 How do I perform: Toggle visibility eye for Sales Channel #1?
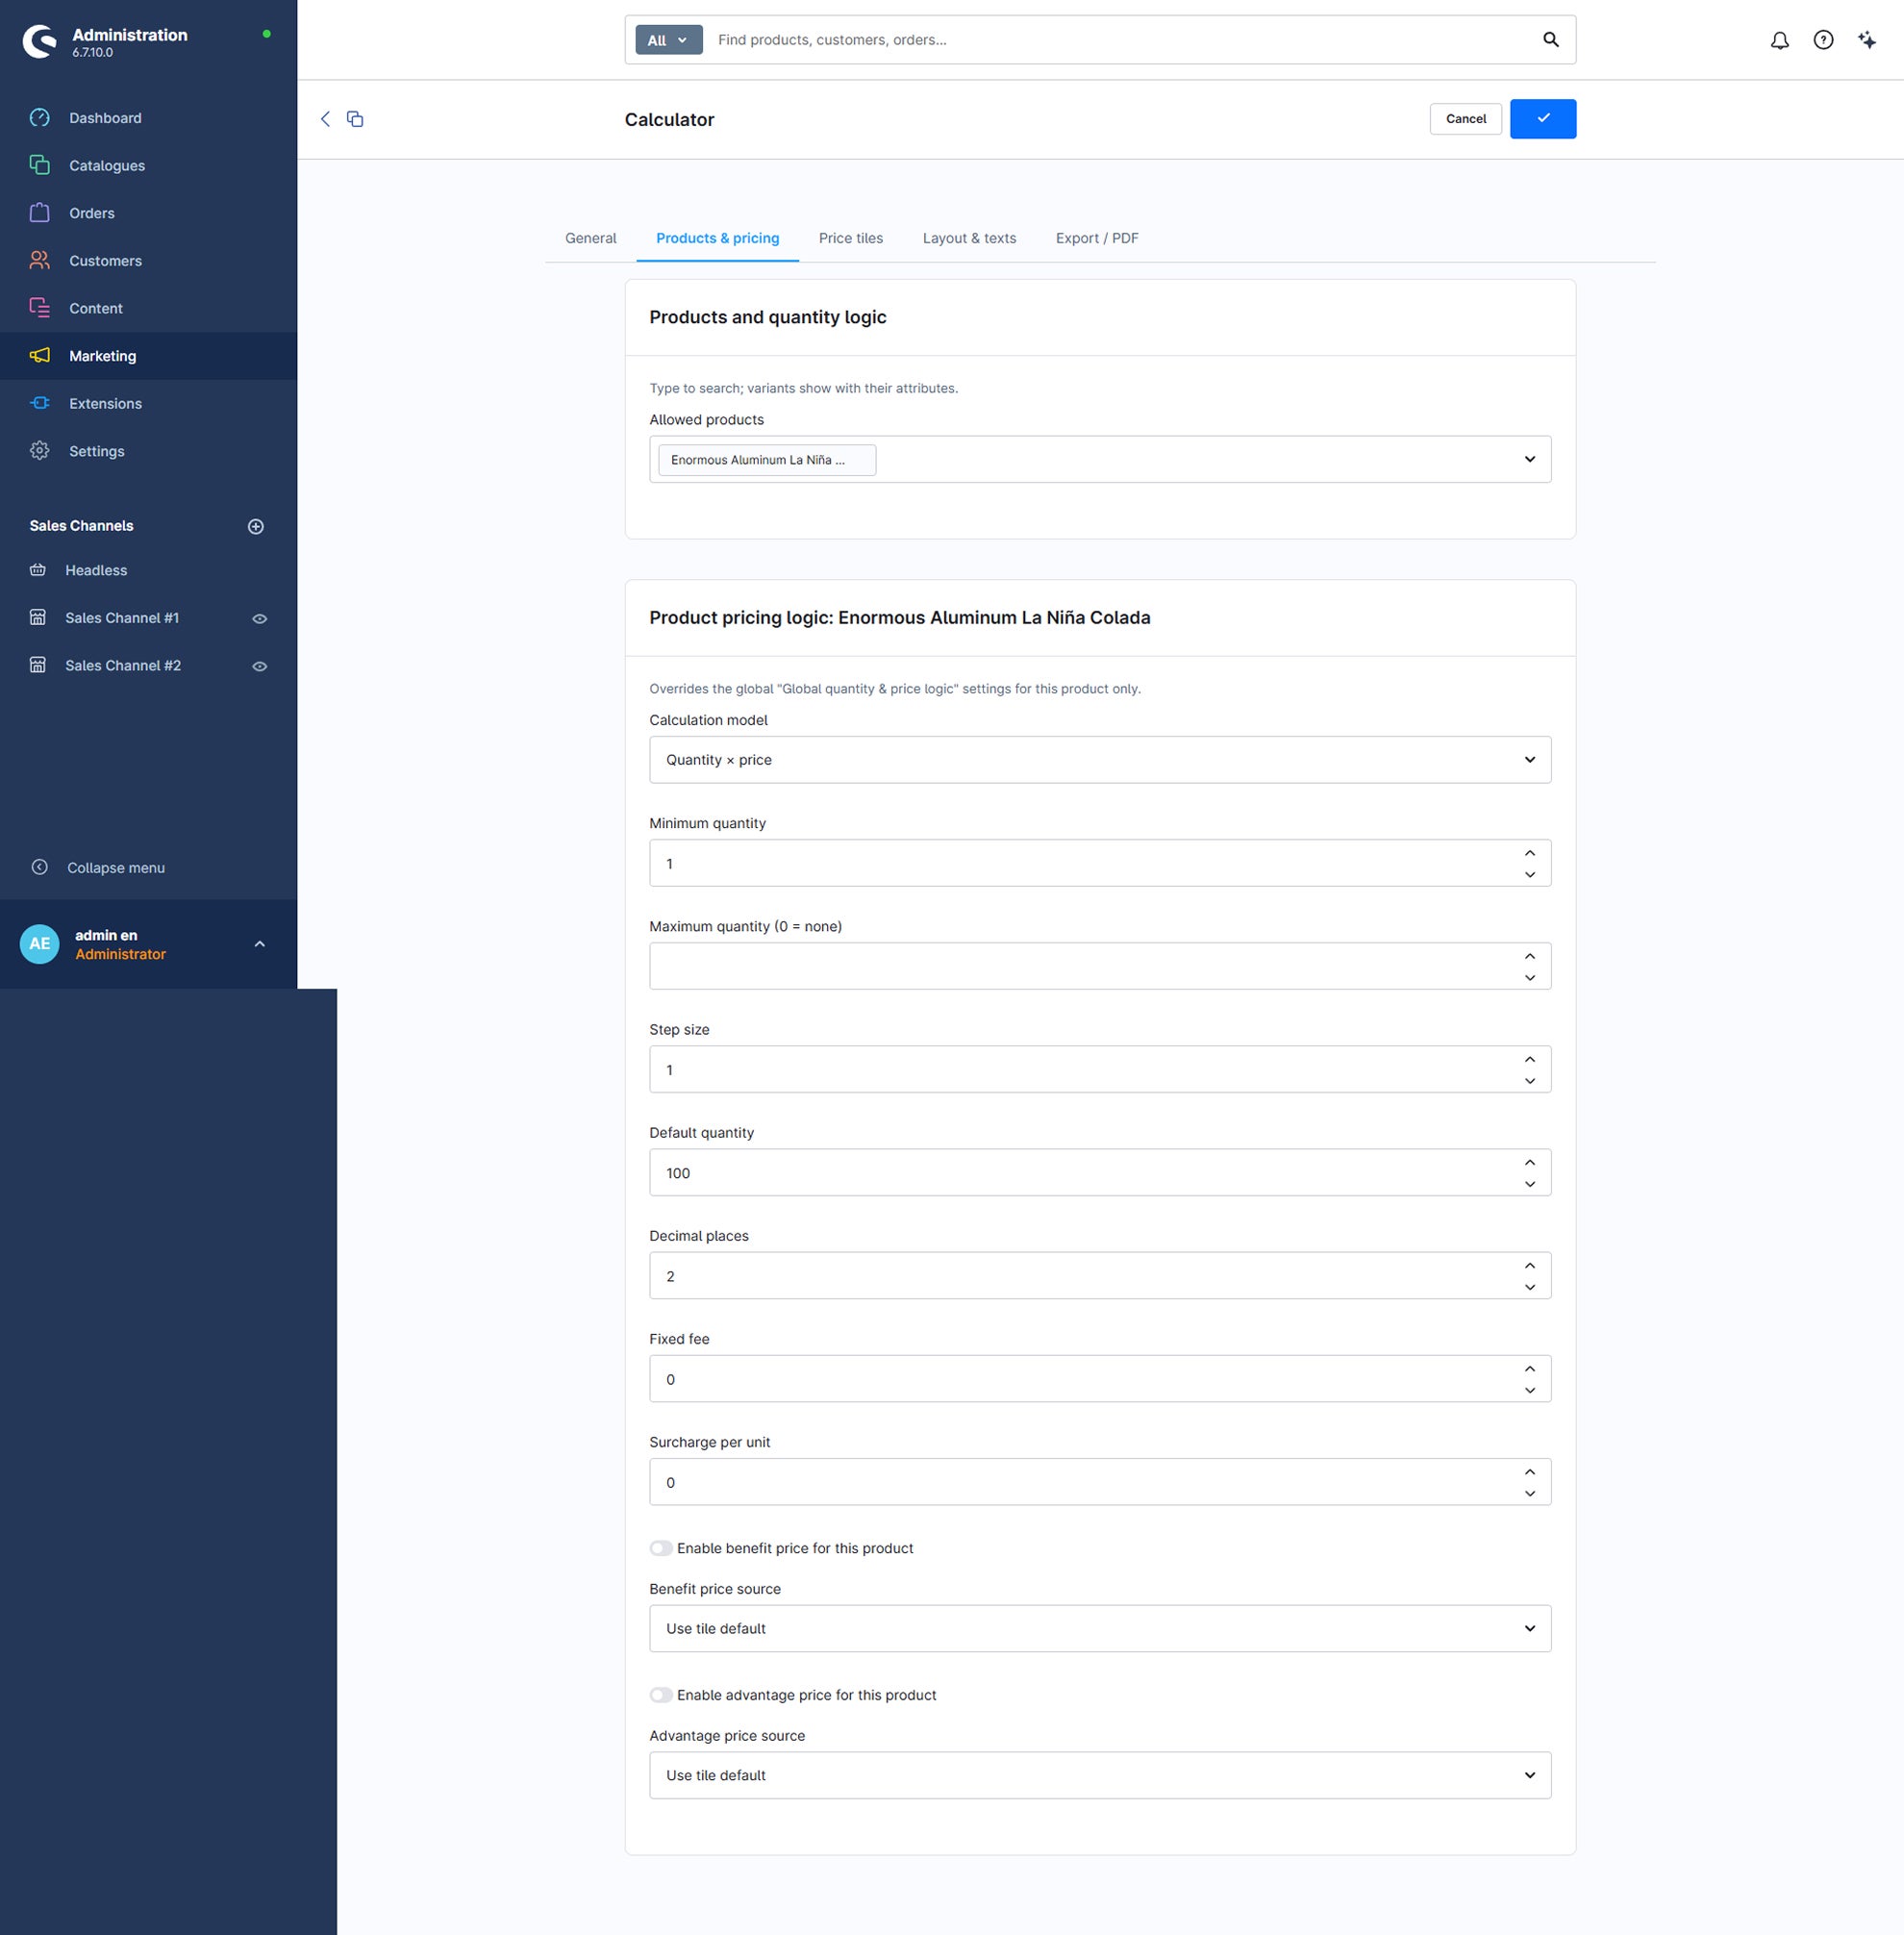[x=259, y=618]
